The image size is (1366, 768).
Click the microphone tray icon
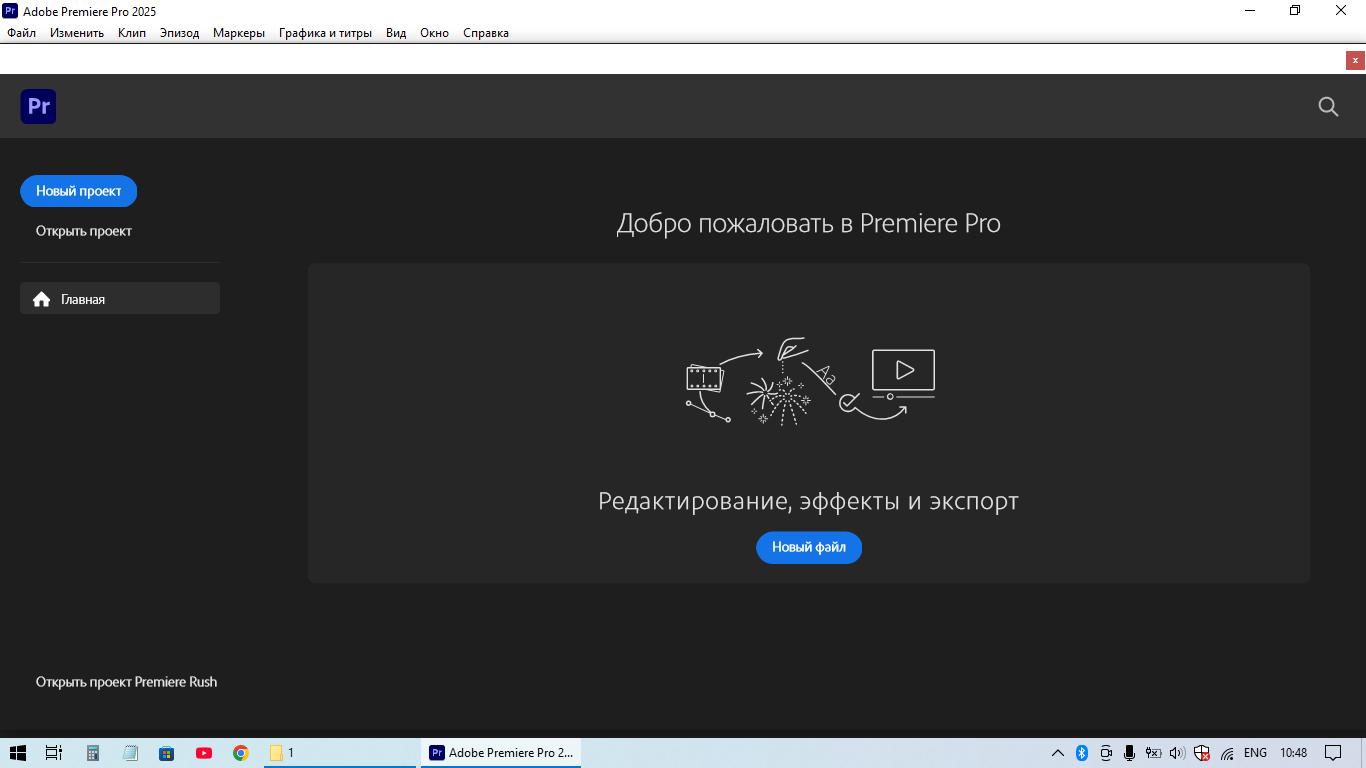1129,753
